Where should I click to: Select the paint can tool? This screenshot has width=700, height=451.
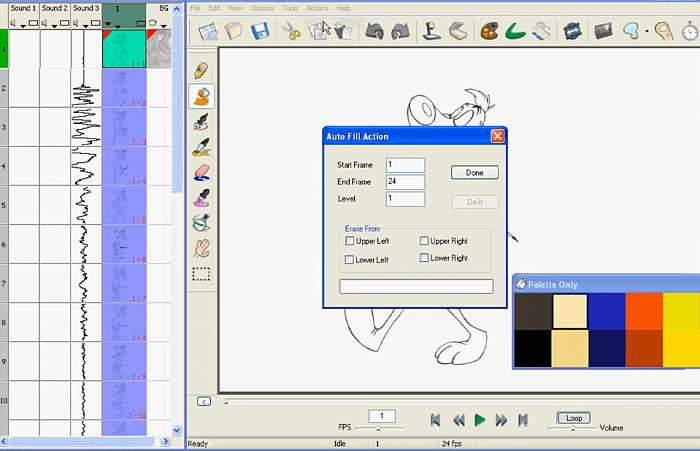point(201,223)
